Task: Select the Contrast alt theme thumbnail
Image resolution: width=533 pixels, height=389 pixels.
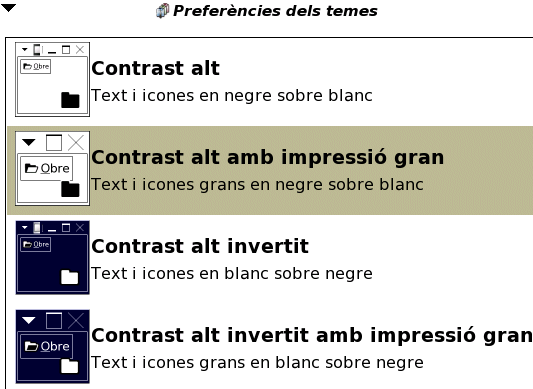Action: 52,79
